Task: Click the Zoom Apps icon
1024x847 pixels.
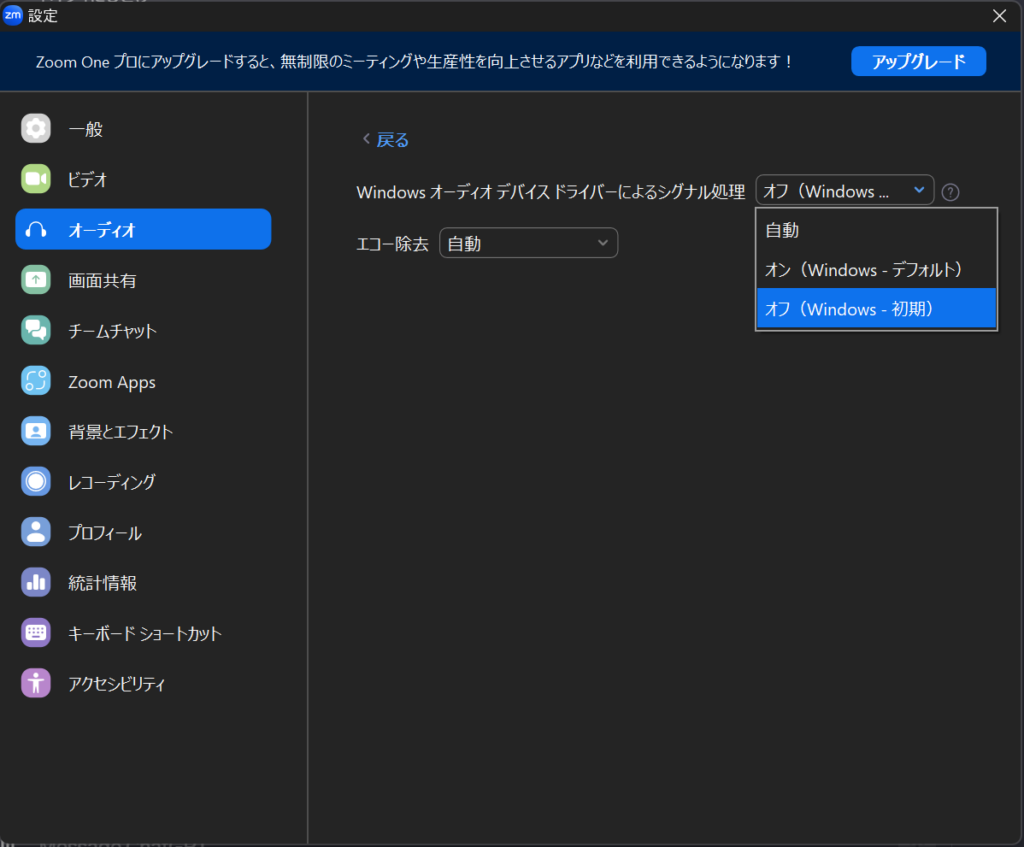Action: [36, 381]
